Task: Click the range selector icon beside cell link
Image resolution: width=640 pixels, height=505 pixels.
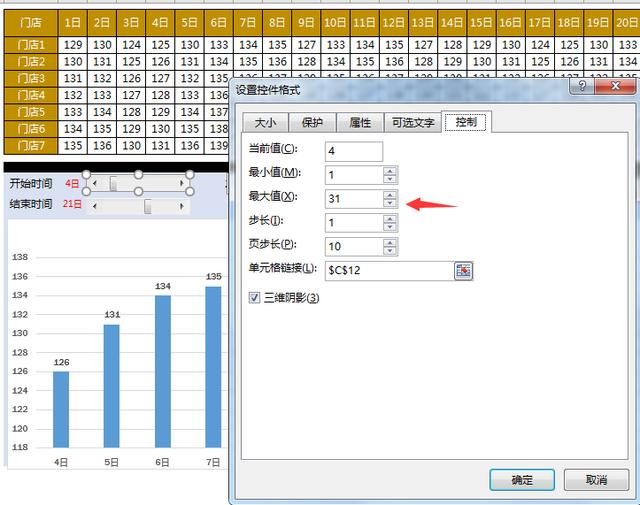Action: click(x=463, y=270)
